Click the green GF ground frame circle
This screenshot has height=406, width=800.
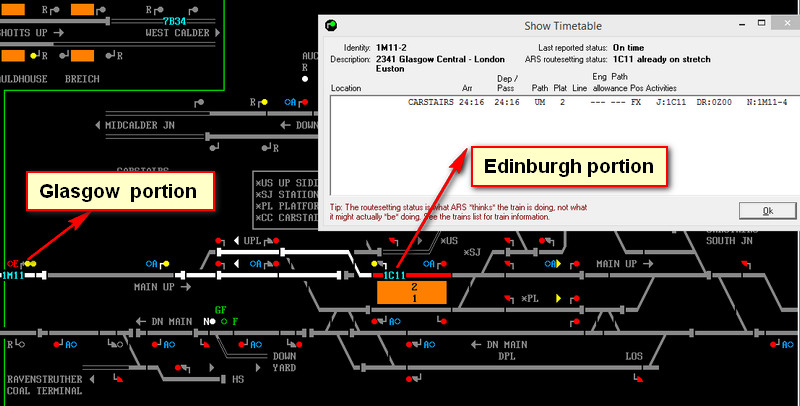pos(224,321)
